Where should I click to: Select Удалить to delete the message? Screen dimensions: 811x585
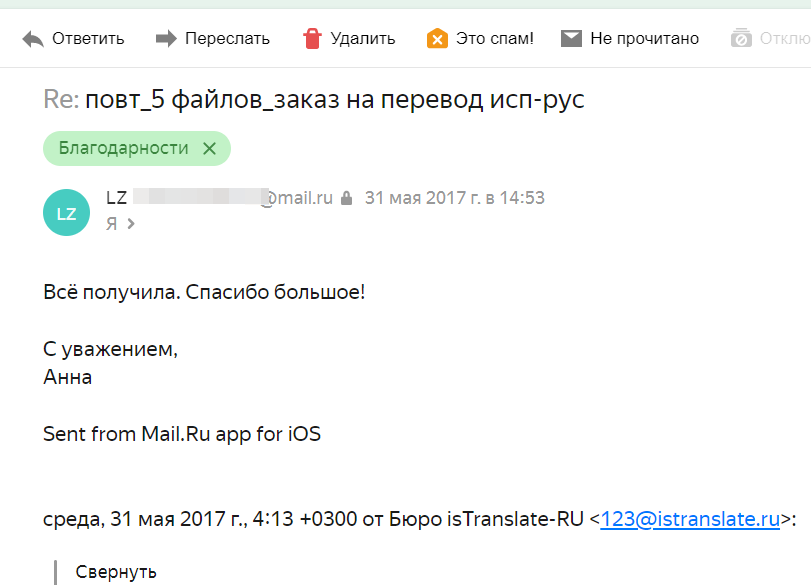click(363, 38)
